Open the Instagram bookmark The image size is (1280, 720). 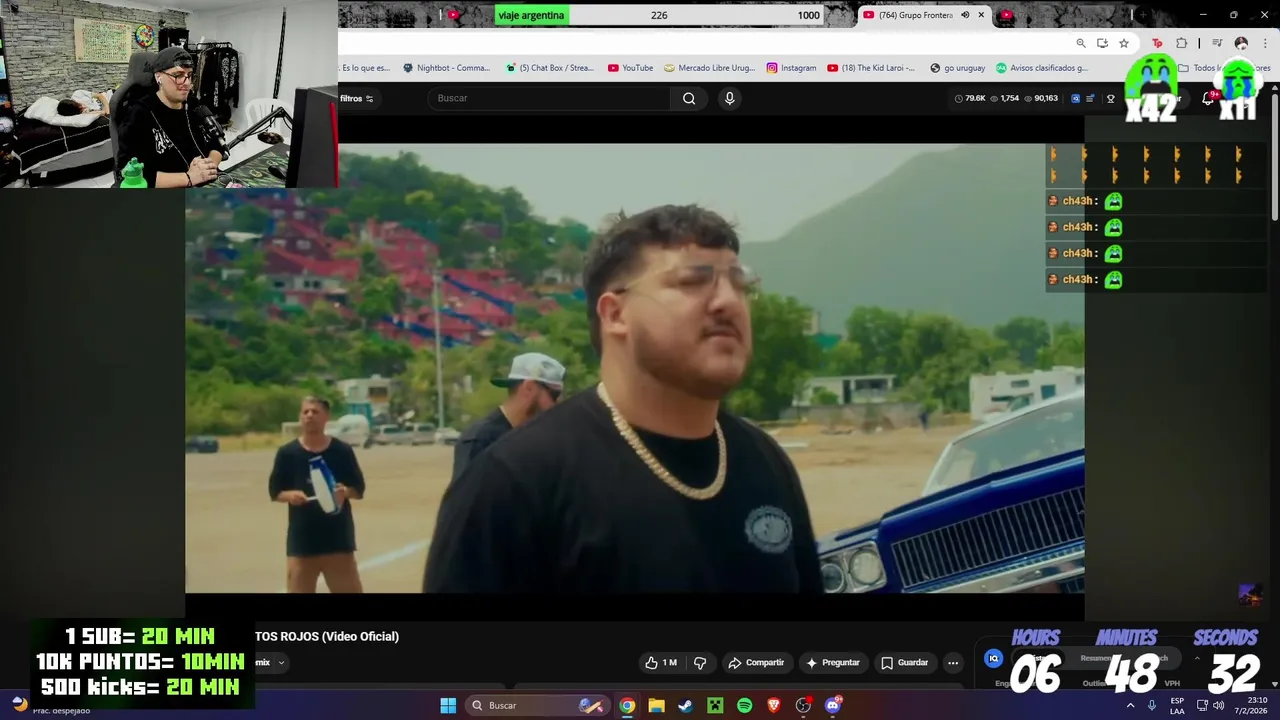point(791,68)
